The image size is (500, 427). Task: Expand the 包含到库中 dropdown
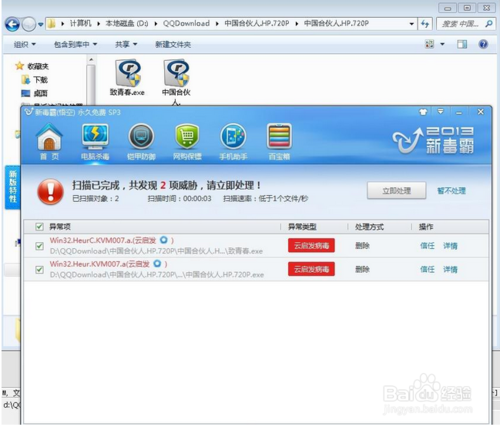[x=75, y=44]
